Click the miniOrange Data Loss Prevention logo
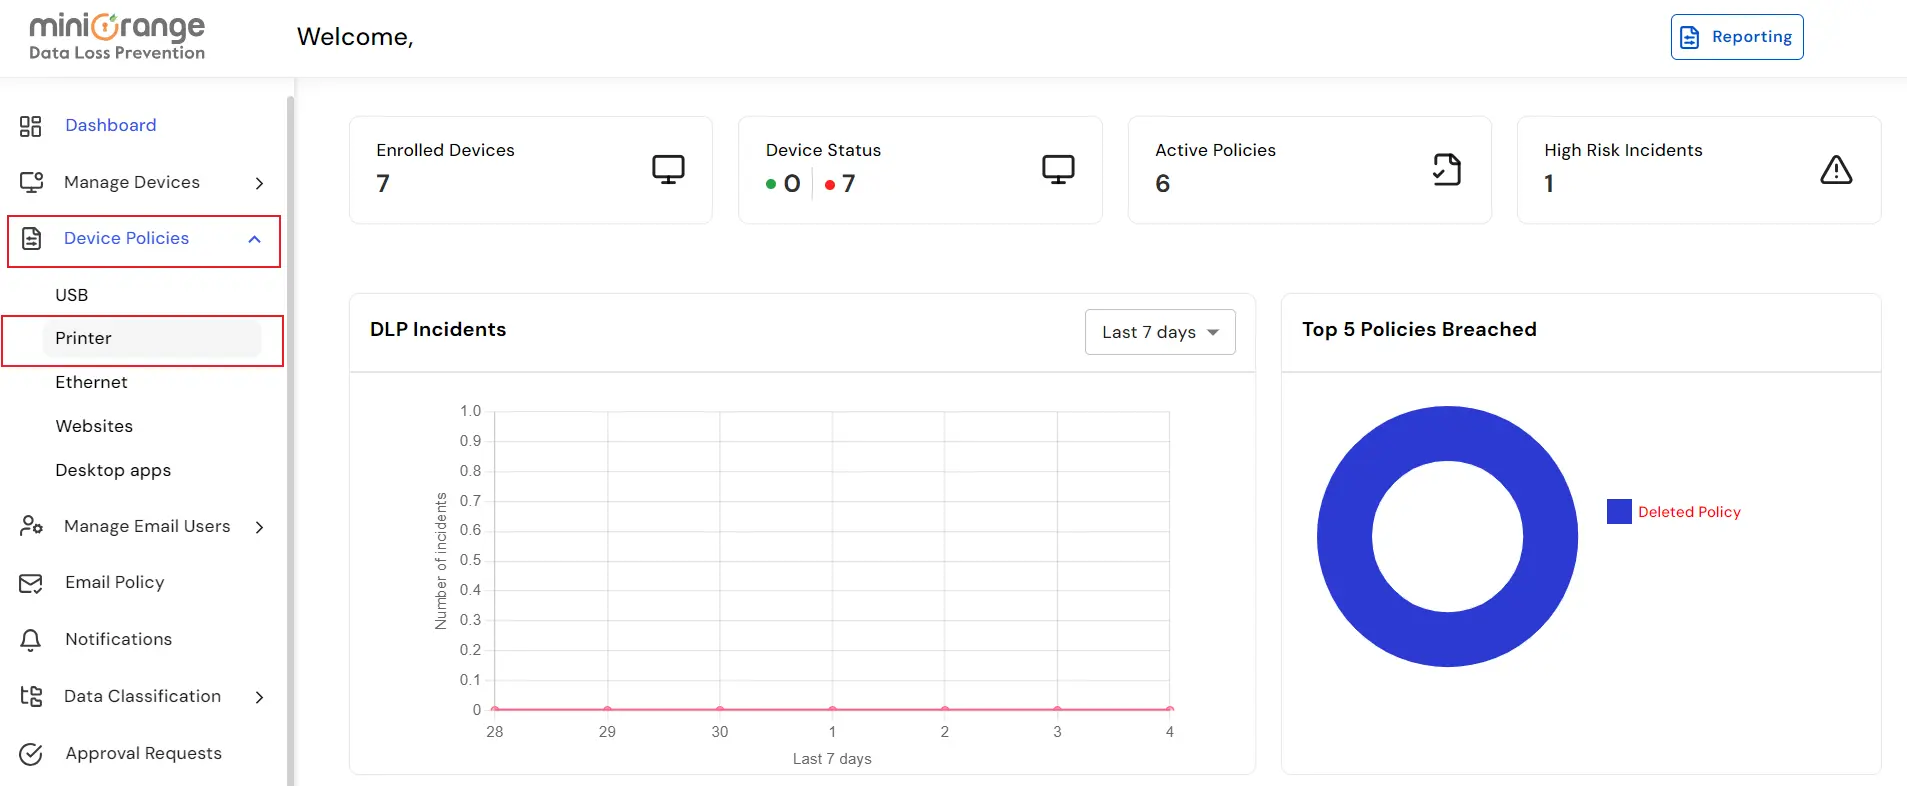The width and height of the screenshot is (1907, 786). (117, 37)
